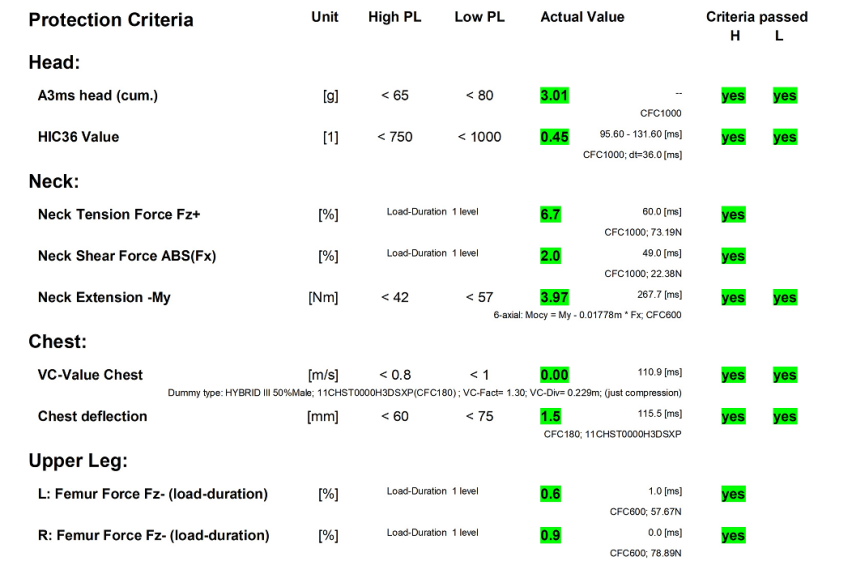This screenshot has width=852, height=582.
Task: Click the High PL column header
Action: point(394,17)
